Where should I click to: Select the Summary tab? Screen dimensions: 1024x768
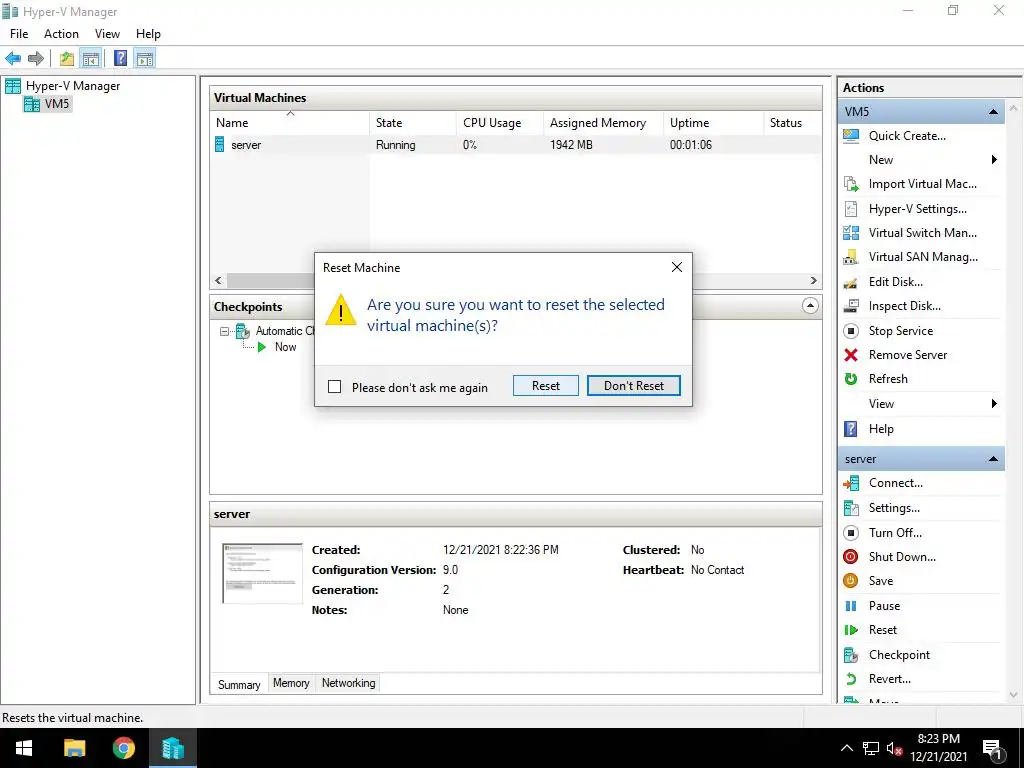point(239,684)
